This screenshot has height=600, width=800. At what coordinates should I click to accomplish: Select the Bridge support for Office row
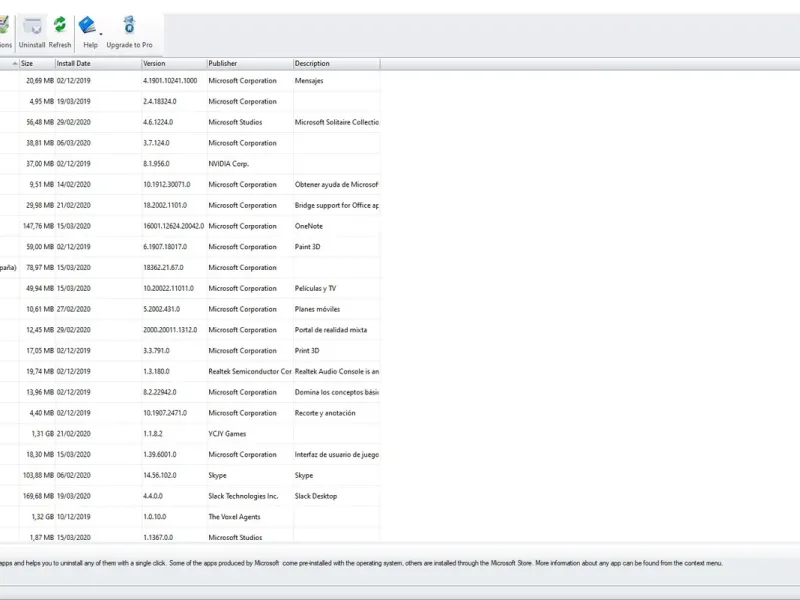190,205
